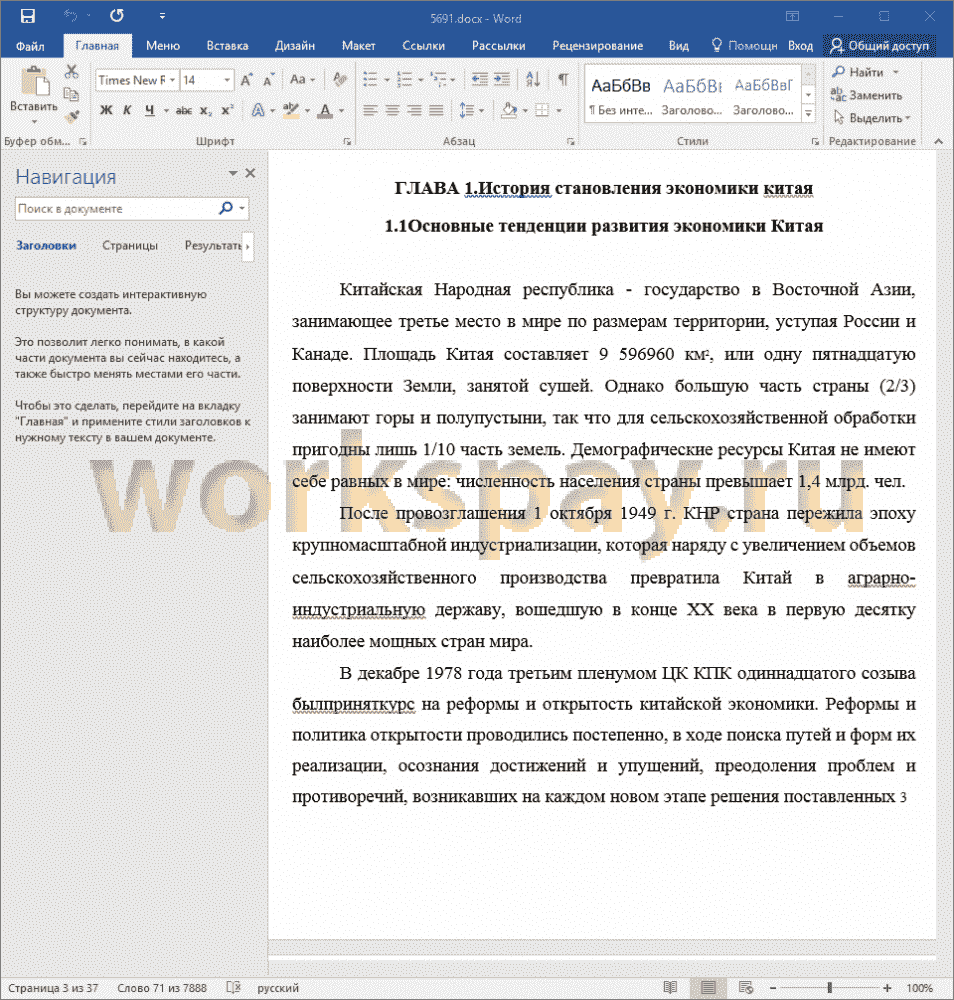
Task: Undo the last action
Action: (x=70, y=16)
